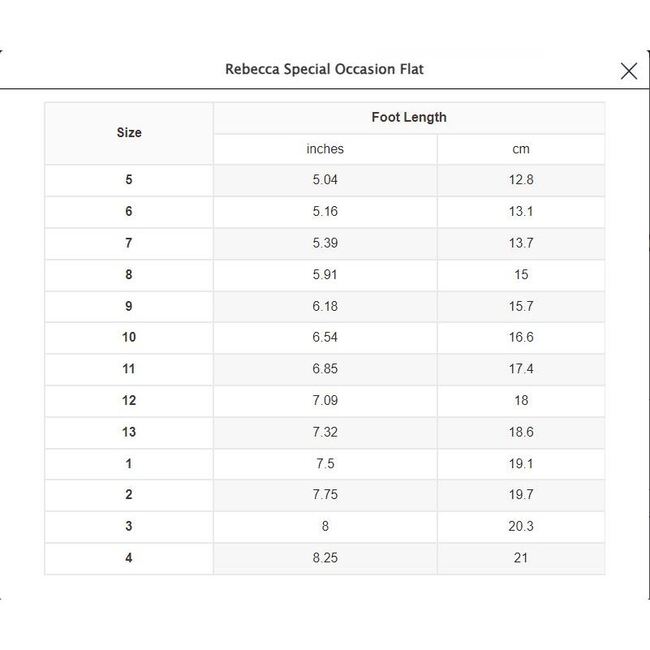Close the Rebecca Special Occasion Flat size chart

coord(628,70)
